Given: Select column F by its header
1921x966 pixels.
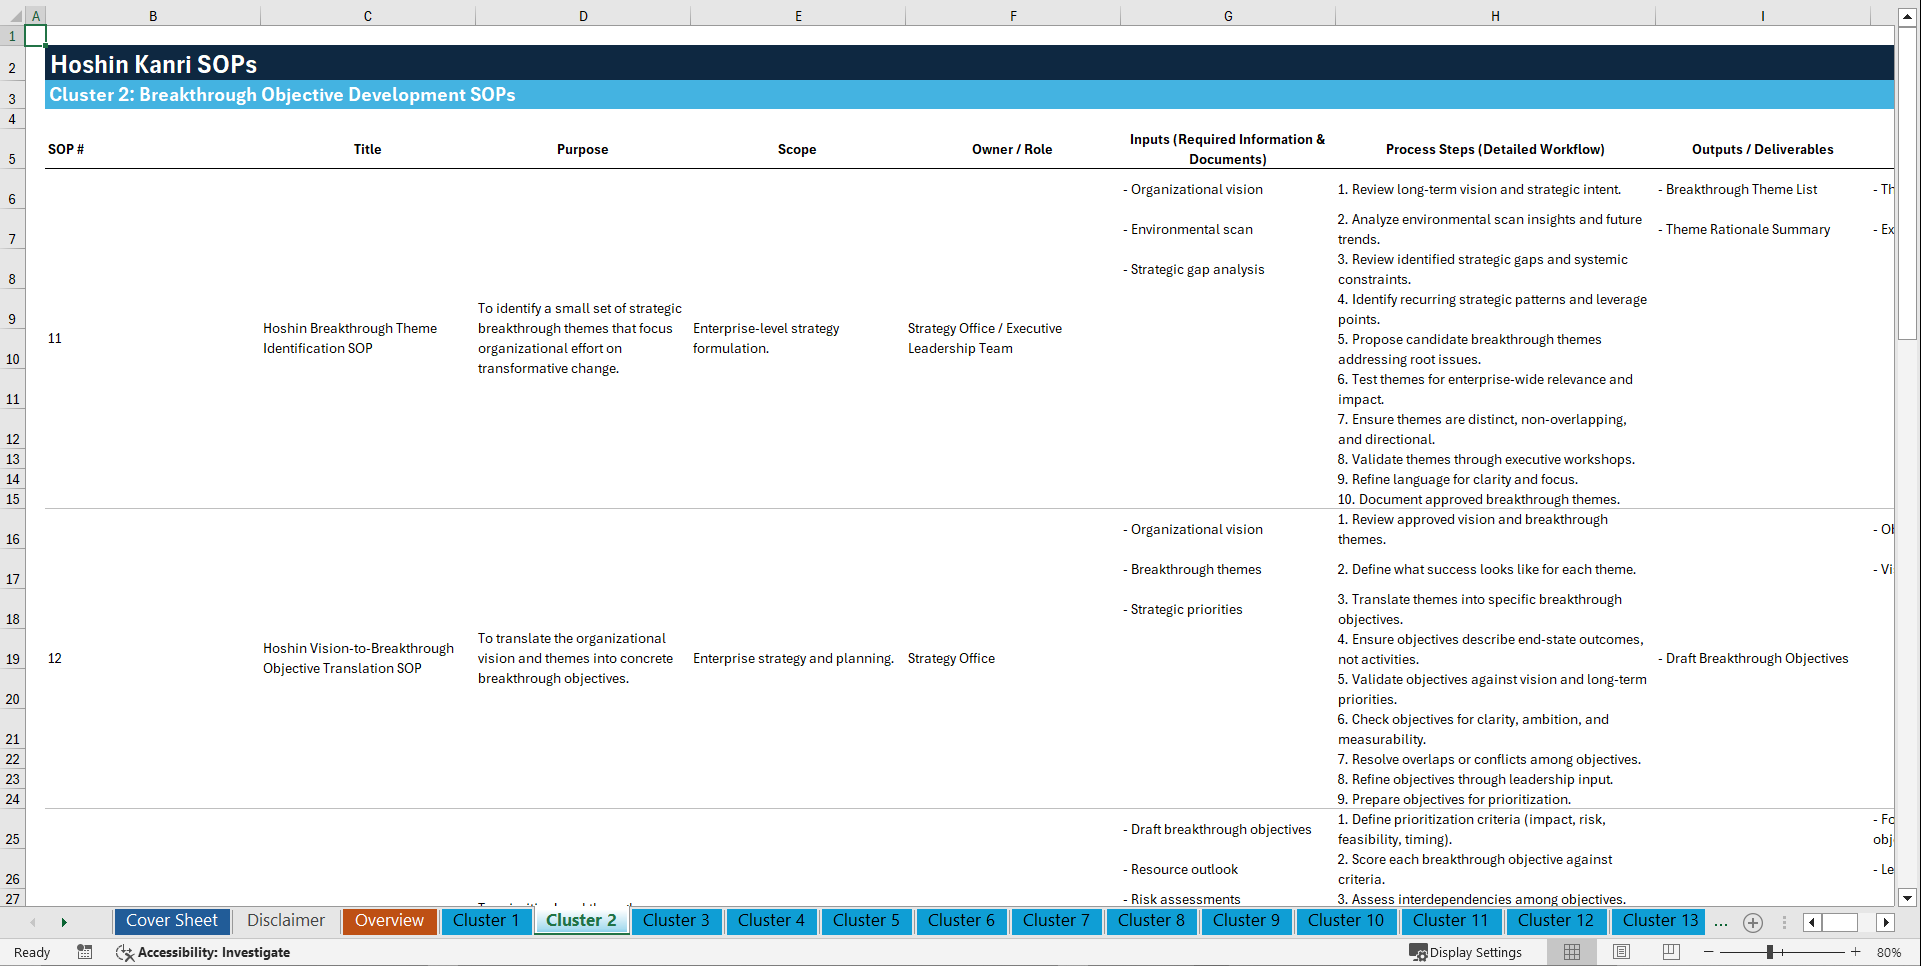Looking at the screenshot, I should coord(1013,15).
